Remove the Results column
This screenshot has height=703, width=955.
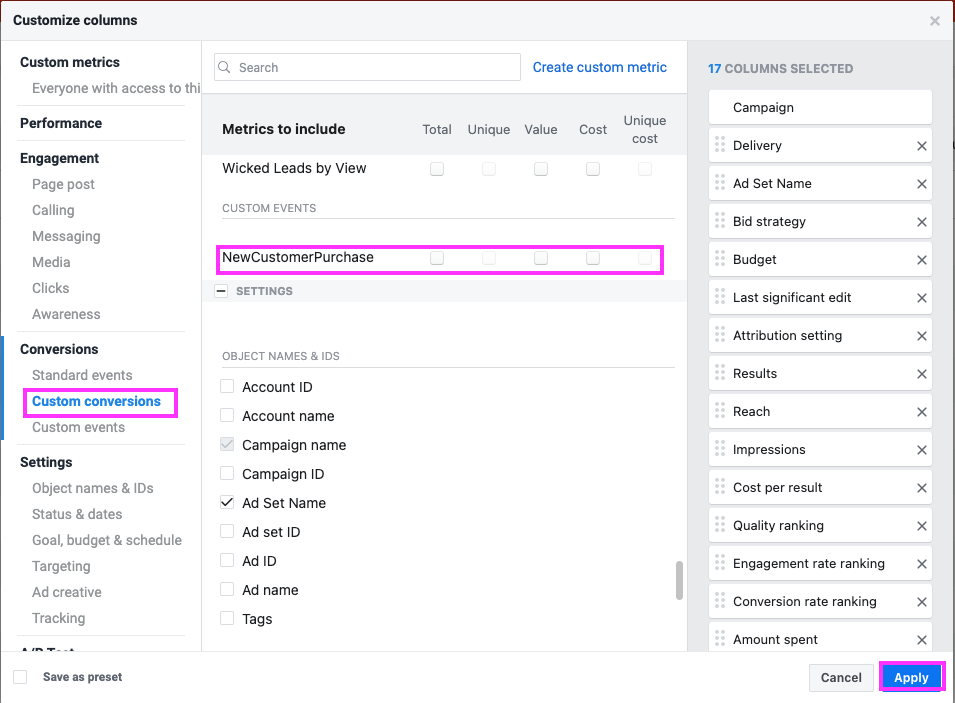(922, 374)
